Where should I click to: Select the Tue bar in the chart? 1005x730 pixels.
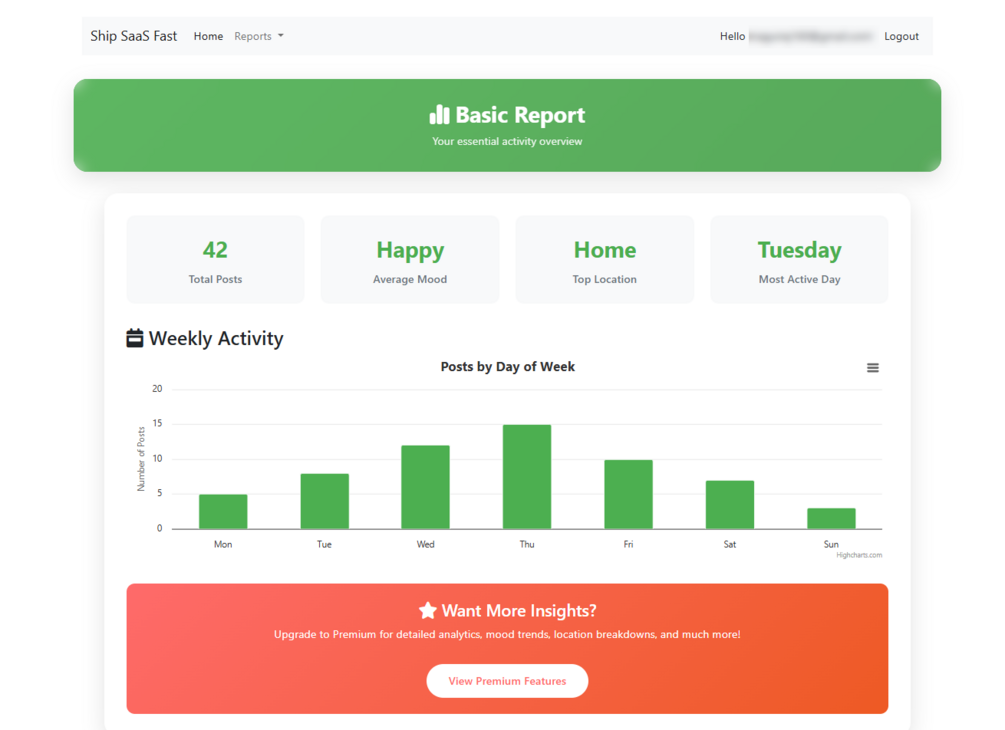[324, 501]
